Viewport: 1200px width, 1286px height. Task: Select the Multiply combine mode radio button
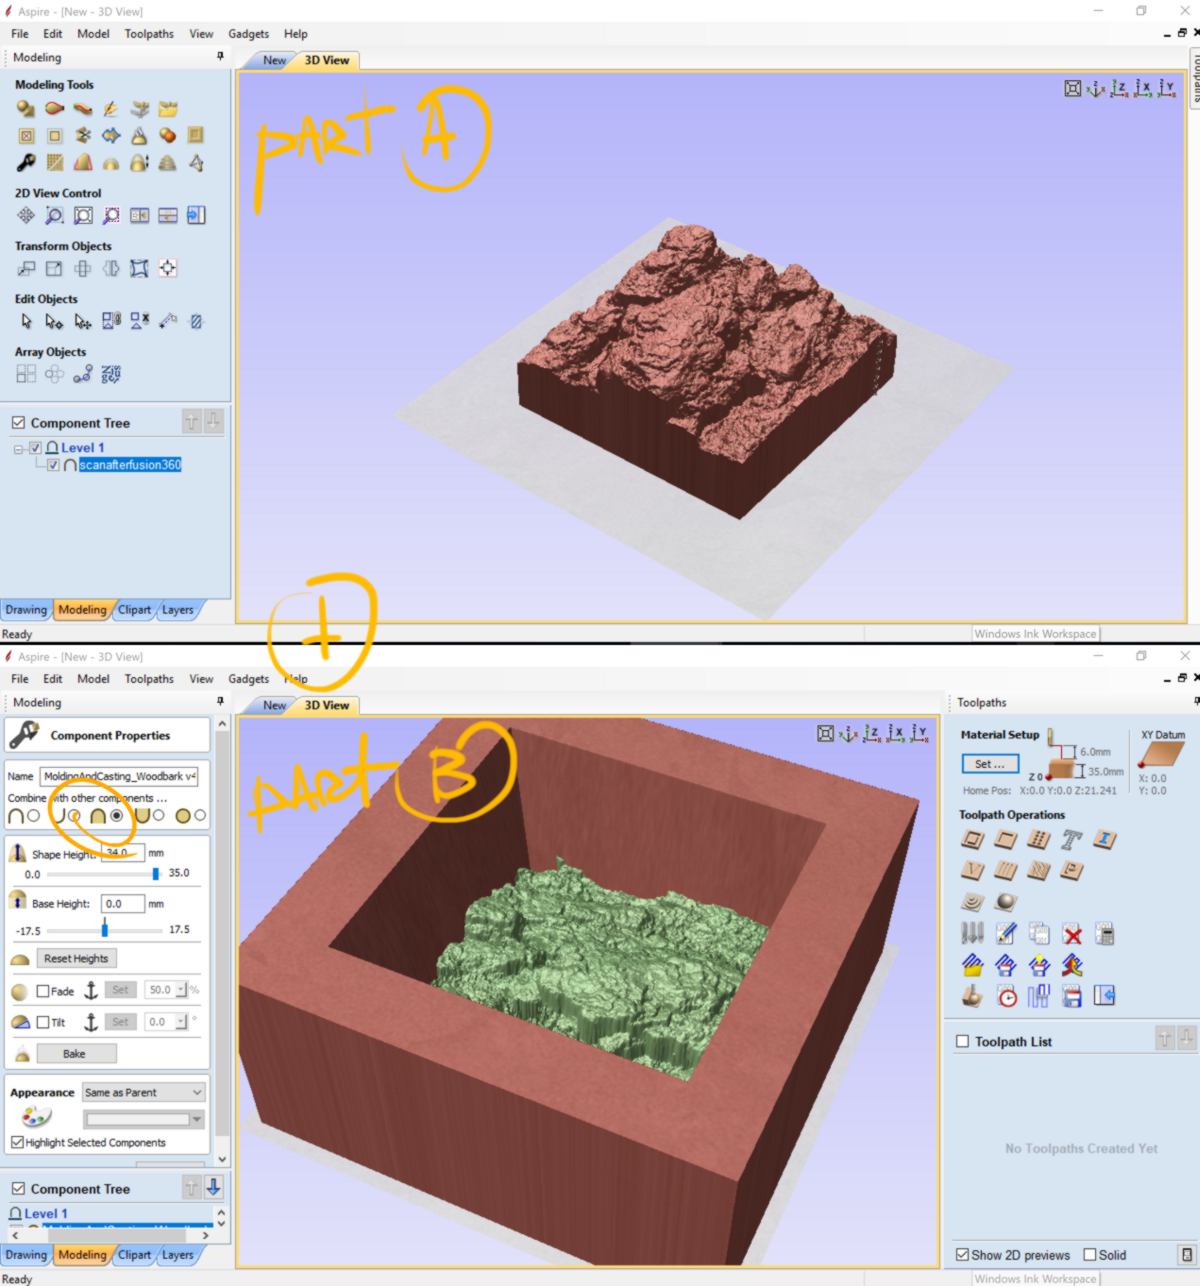200,816
